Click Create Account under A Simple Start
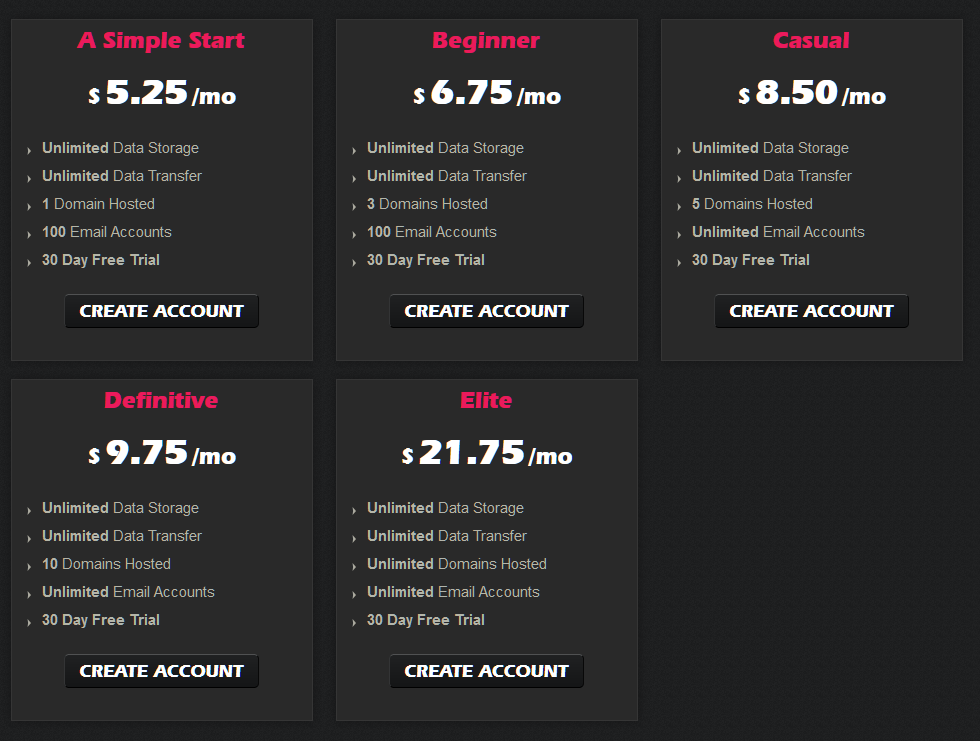 (x=162, y=311)
